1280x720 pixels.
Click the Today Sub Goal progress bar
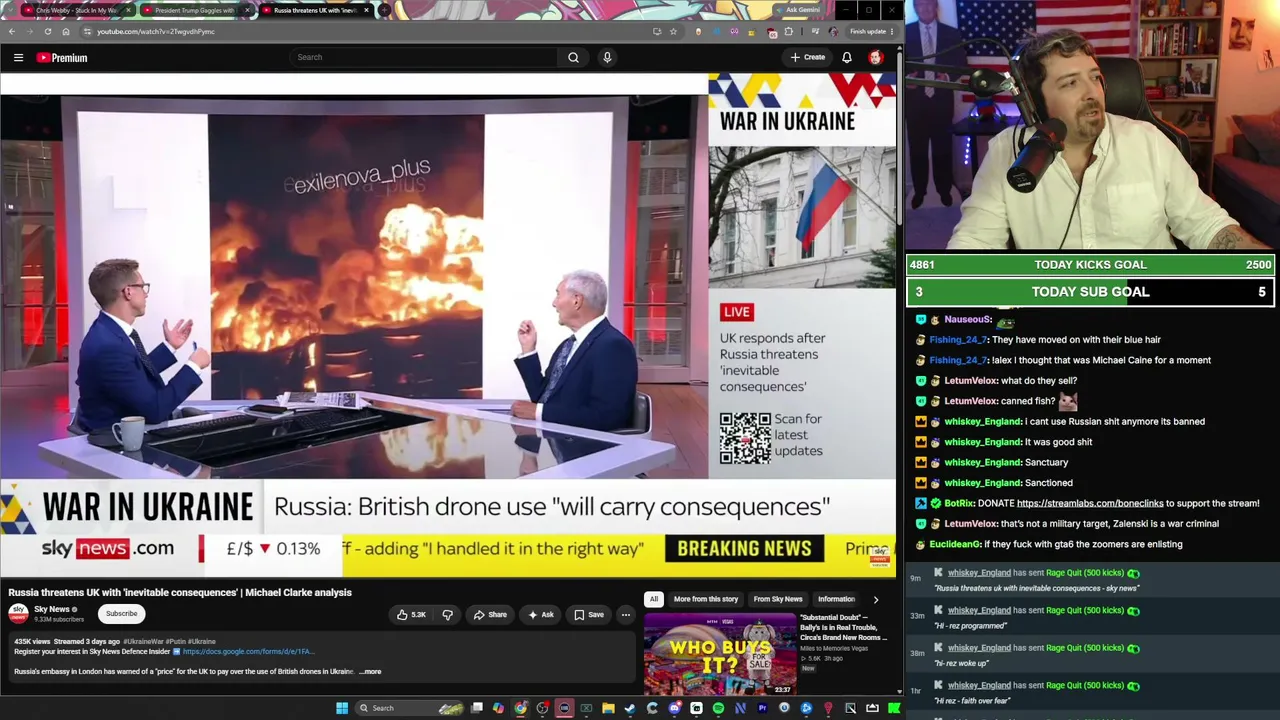pyautogui.click(x=1091, y=292)
